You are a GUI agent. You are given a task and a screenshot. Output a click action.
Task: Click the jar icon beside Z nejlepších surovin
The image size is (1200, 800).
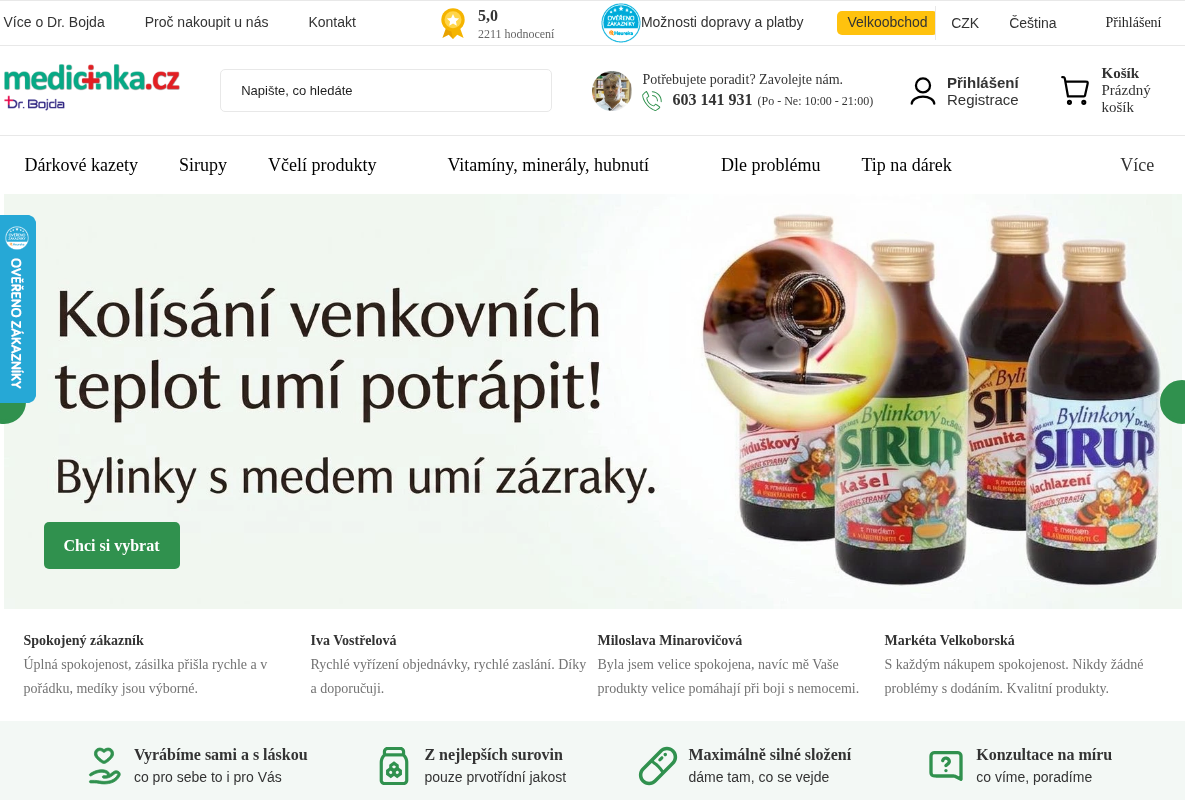coord(394,766)
